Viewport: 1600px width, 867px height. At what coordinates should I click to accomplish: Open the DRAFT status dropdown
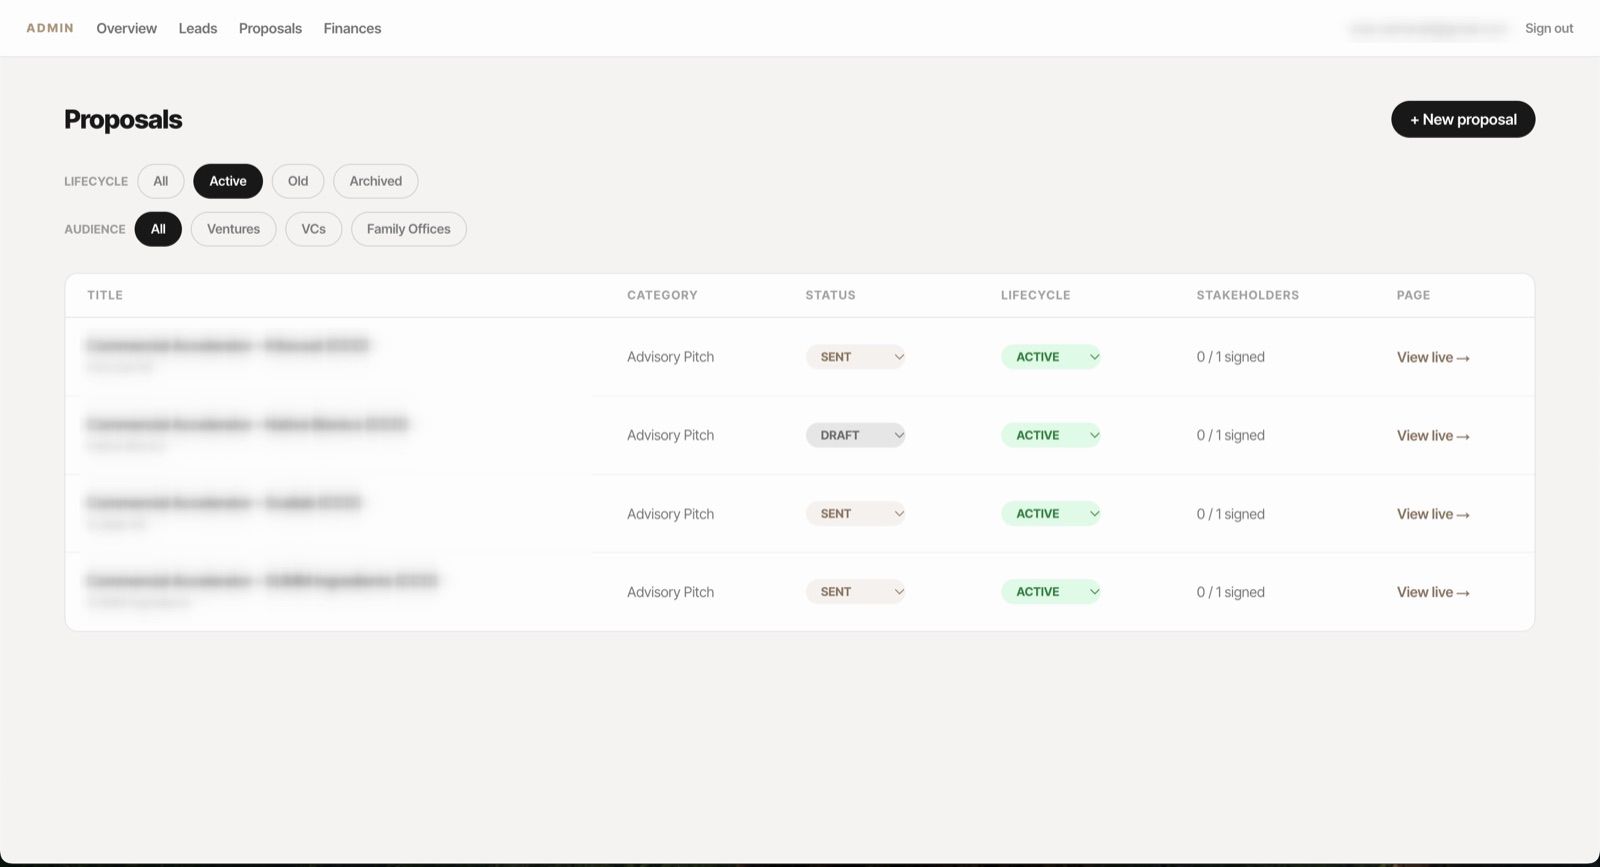coord(855,435)
